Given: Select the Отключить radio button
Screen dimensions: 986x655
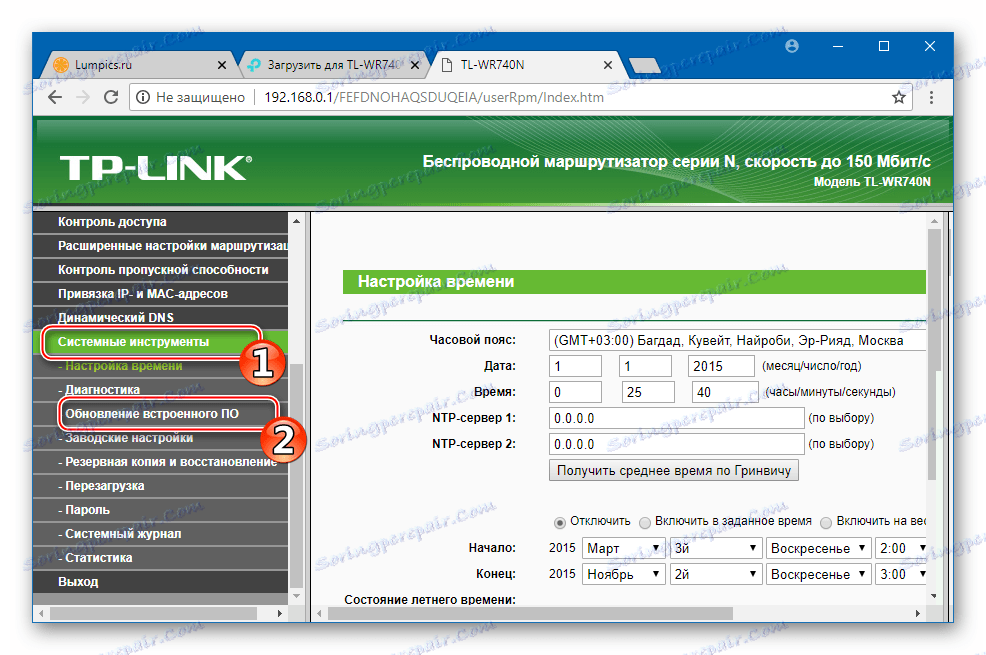Looking at the screenshot, I should click(x=560, y=522).
